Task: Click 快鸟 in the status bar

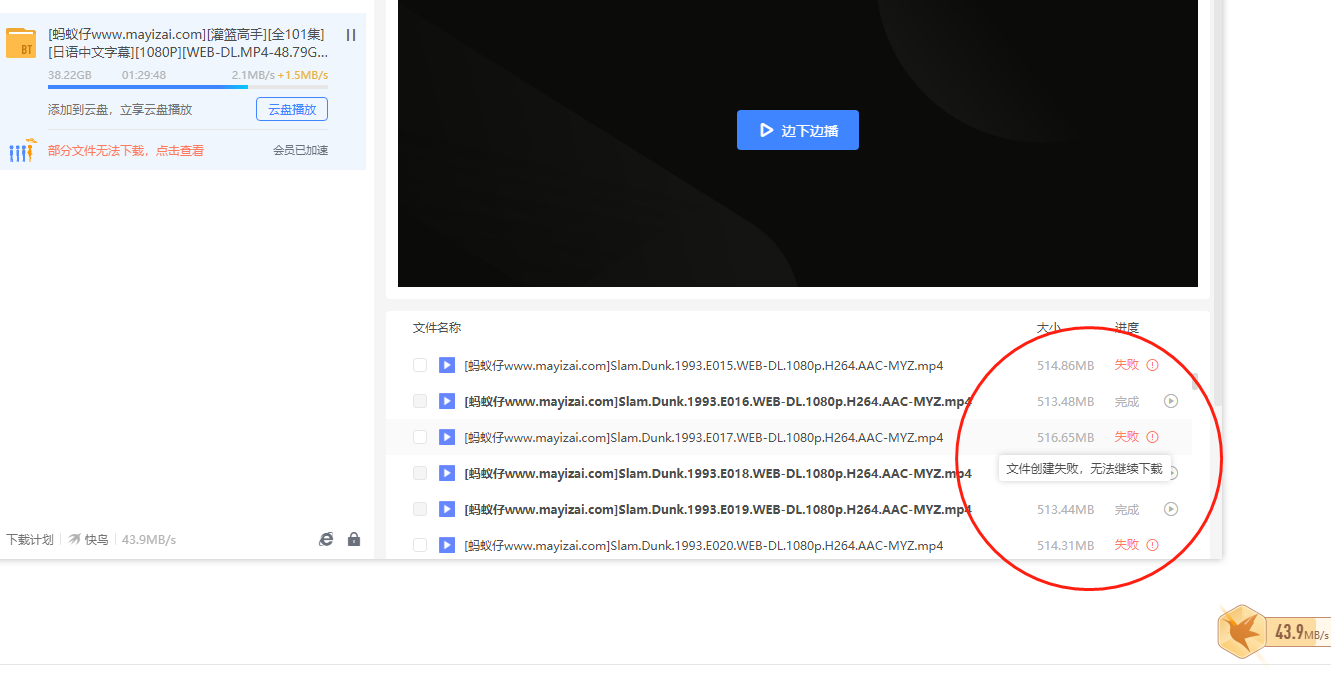Action: click(x=89, y=540)
